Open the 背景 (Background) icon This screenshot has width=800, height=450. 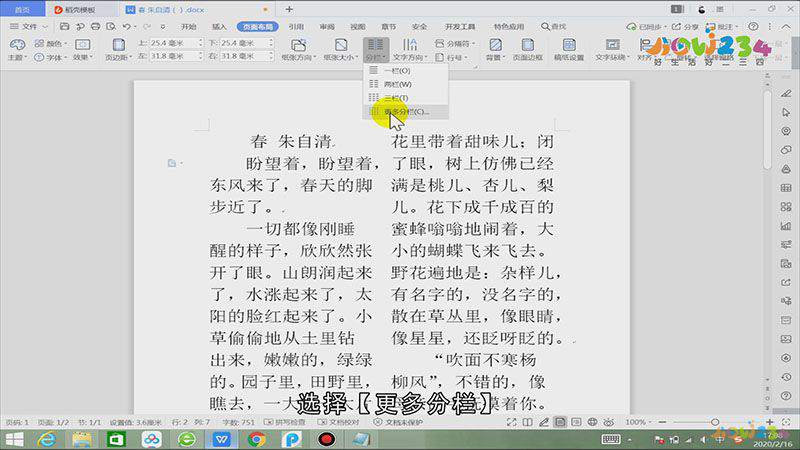495,45
